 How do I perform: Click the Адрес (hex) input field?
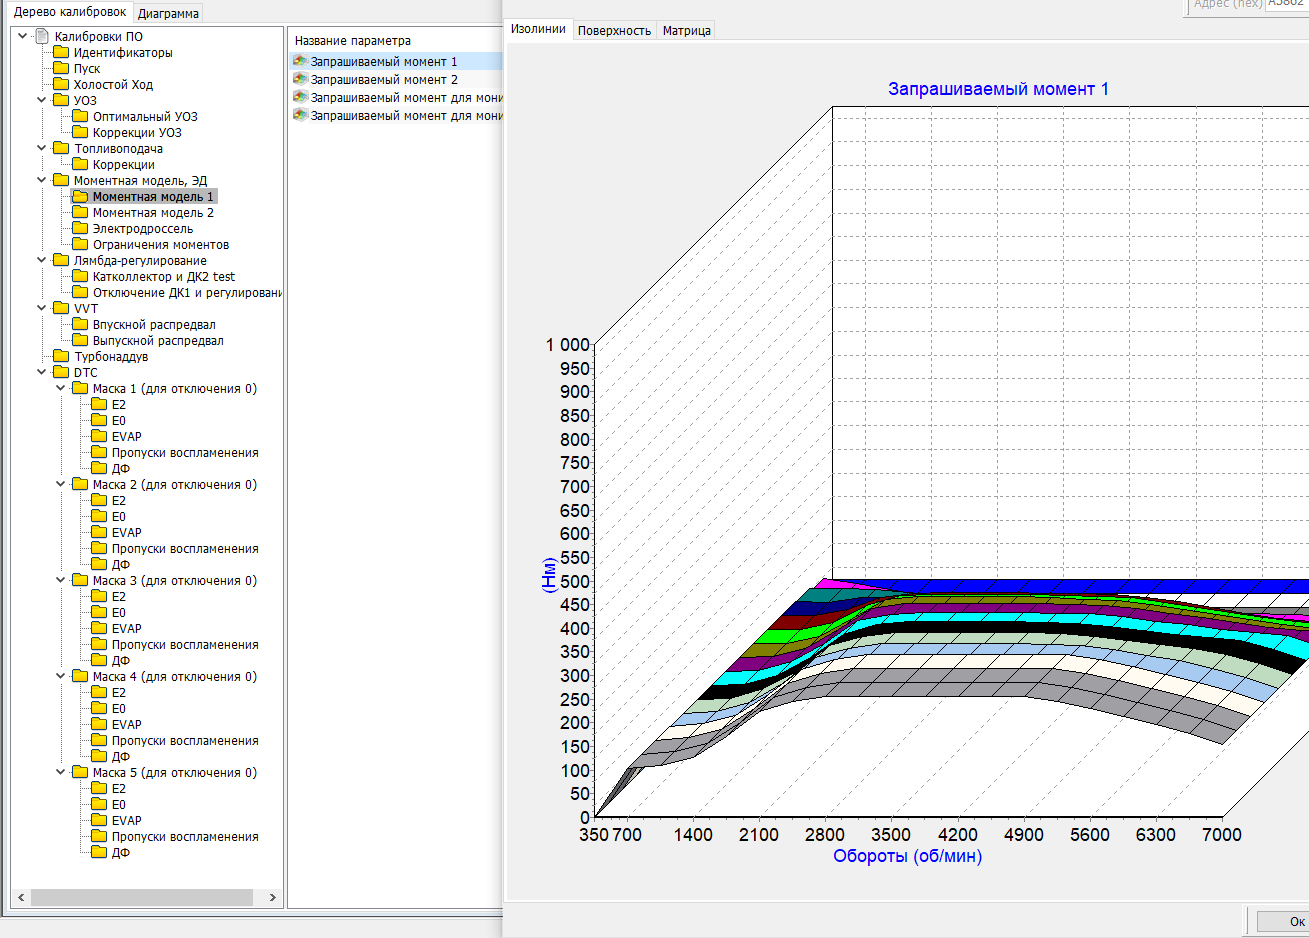point(1286,4)
